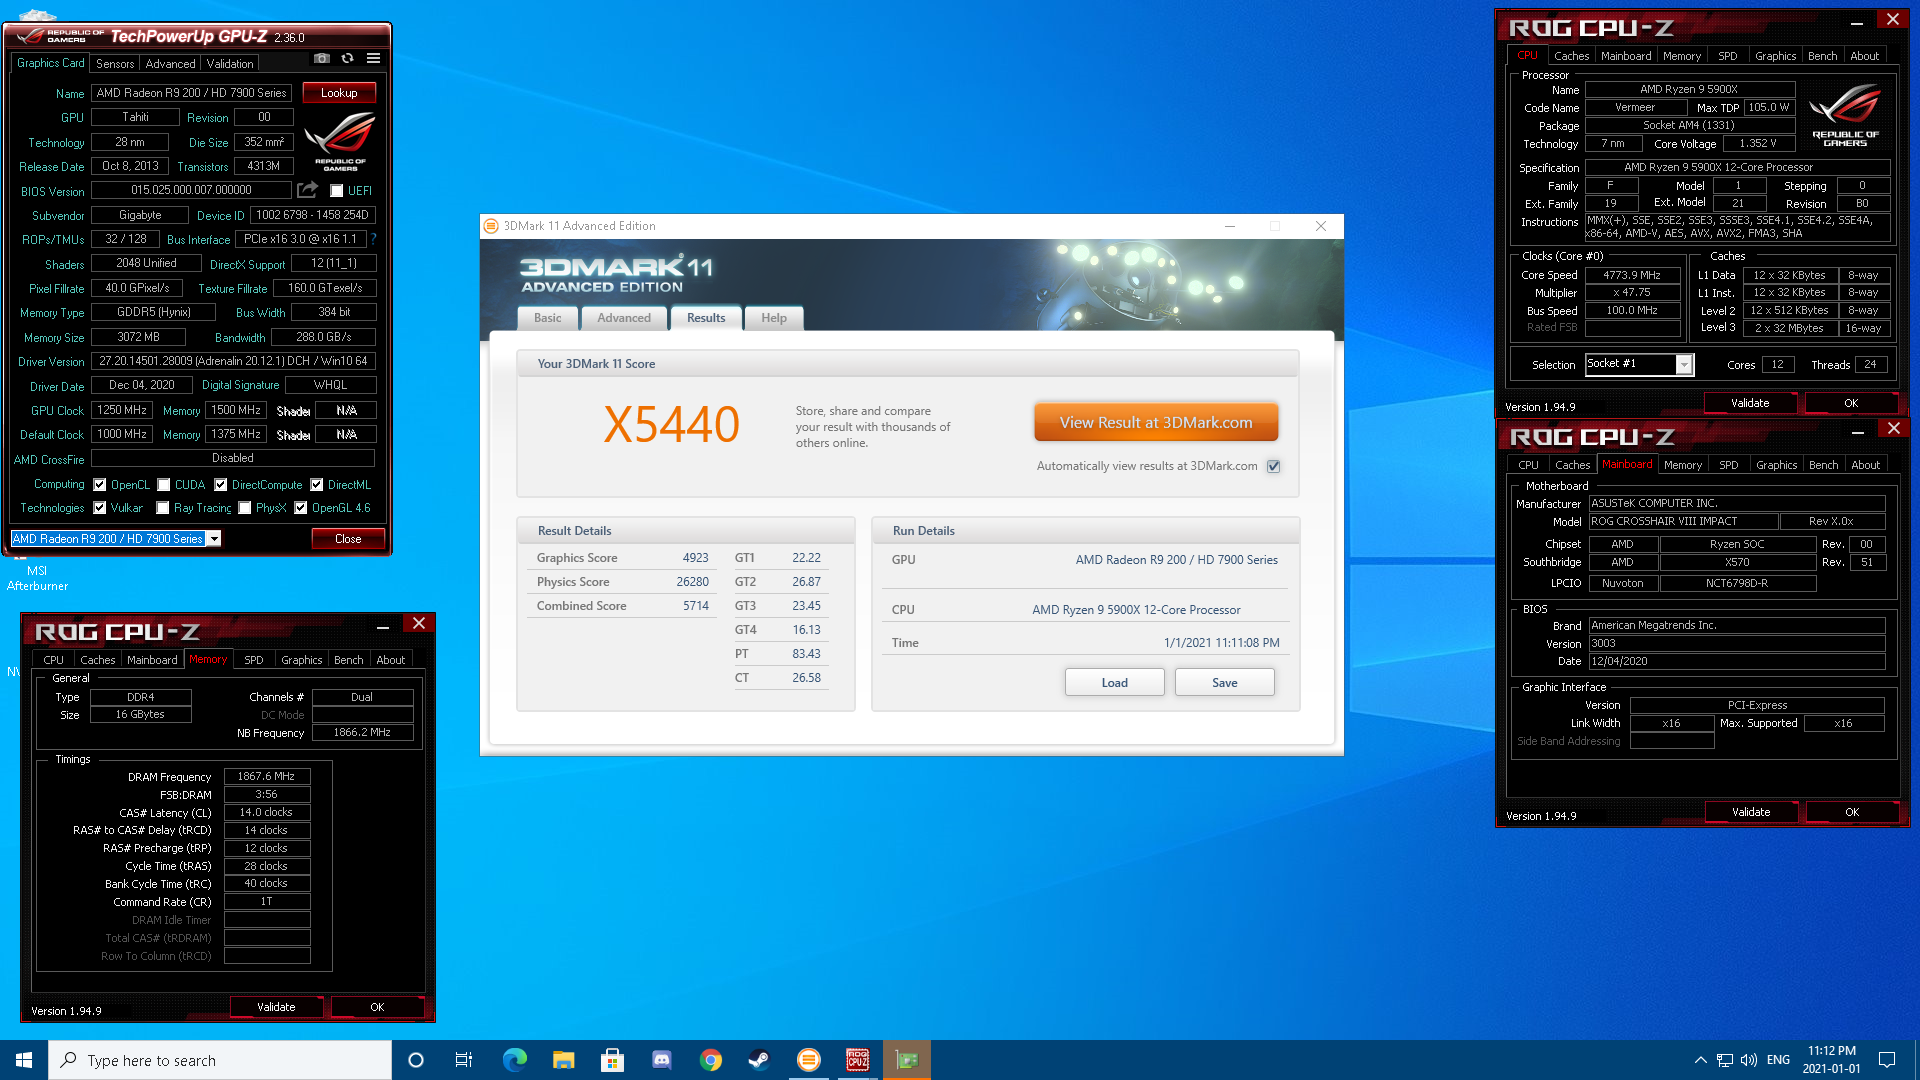The width and height of the screenshot is (1920, 1080).
Task: Open Caches tab in top CPU-Z window
Action: [1571, 56]
